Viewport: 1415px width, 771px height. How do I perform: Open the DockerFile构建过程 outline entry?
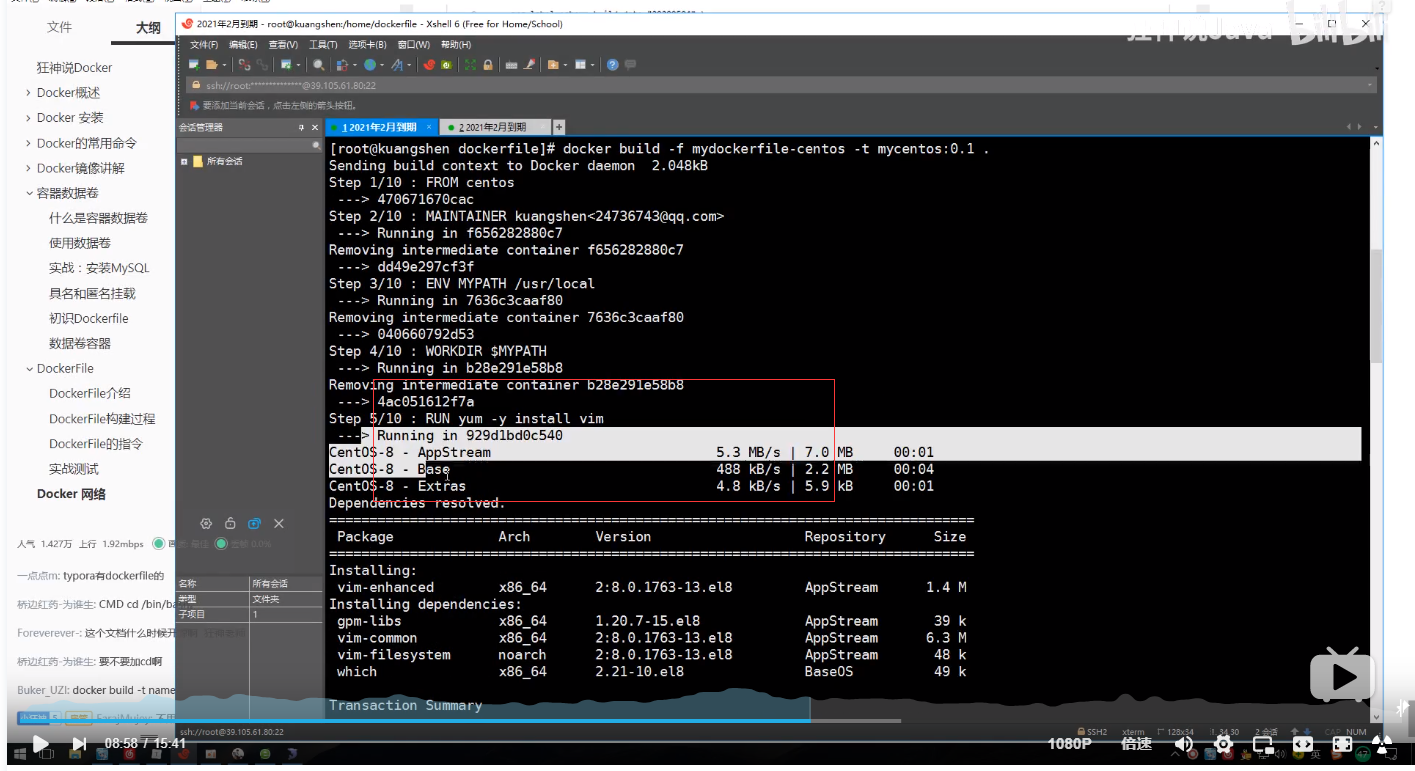click(102, 419)
